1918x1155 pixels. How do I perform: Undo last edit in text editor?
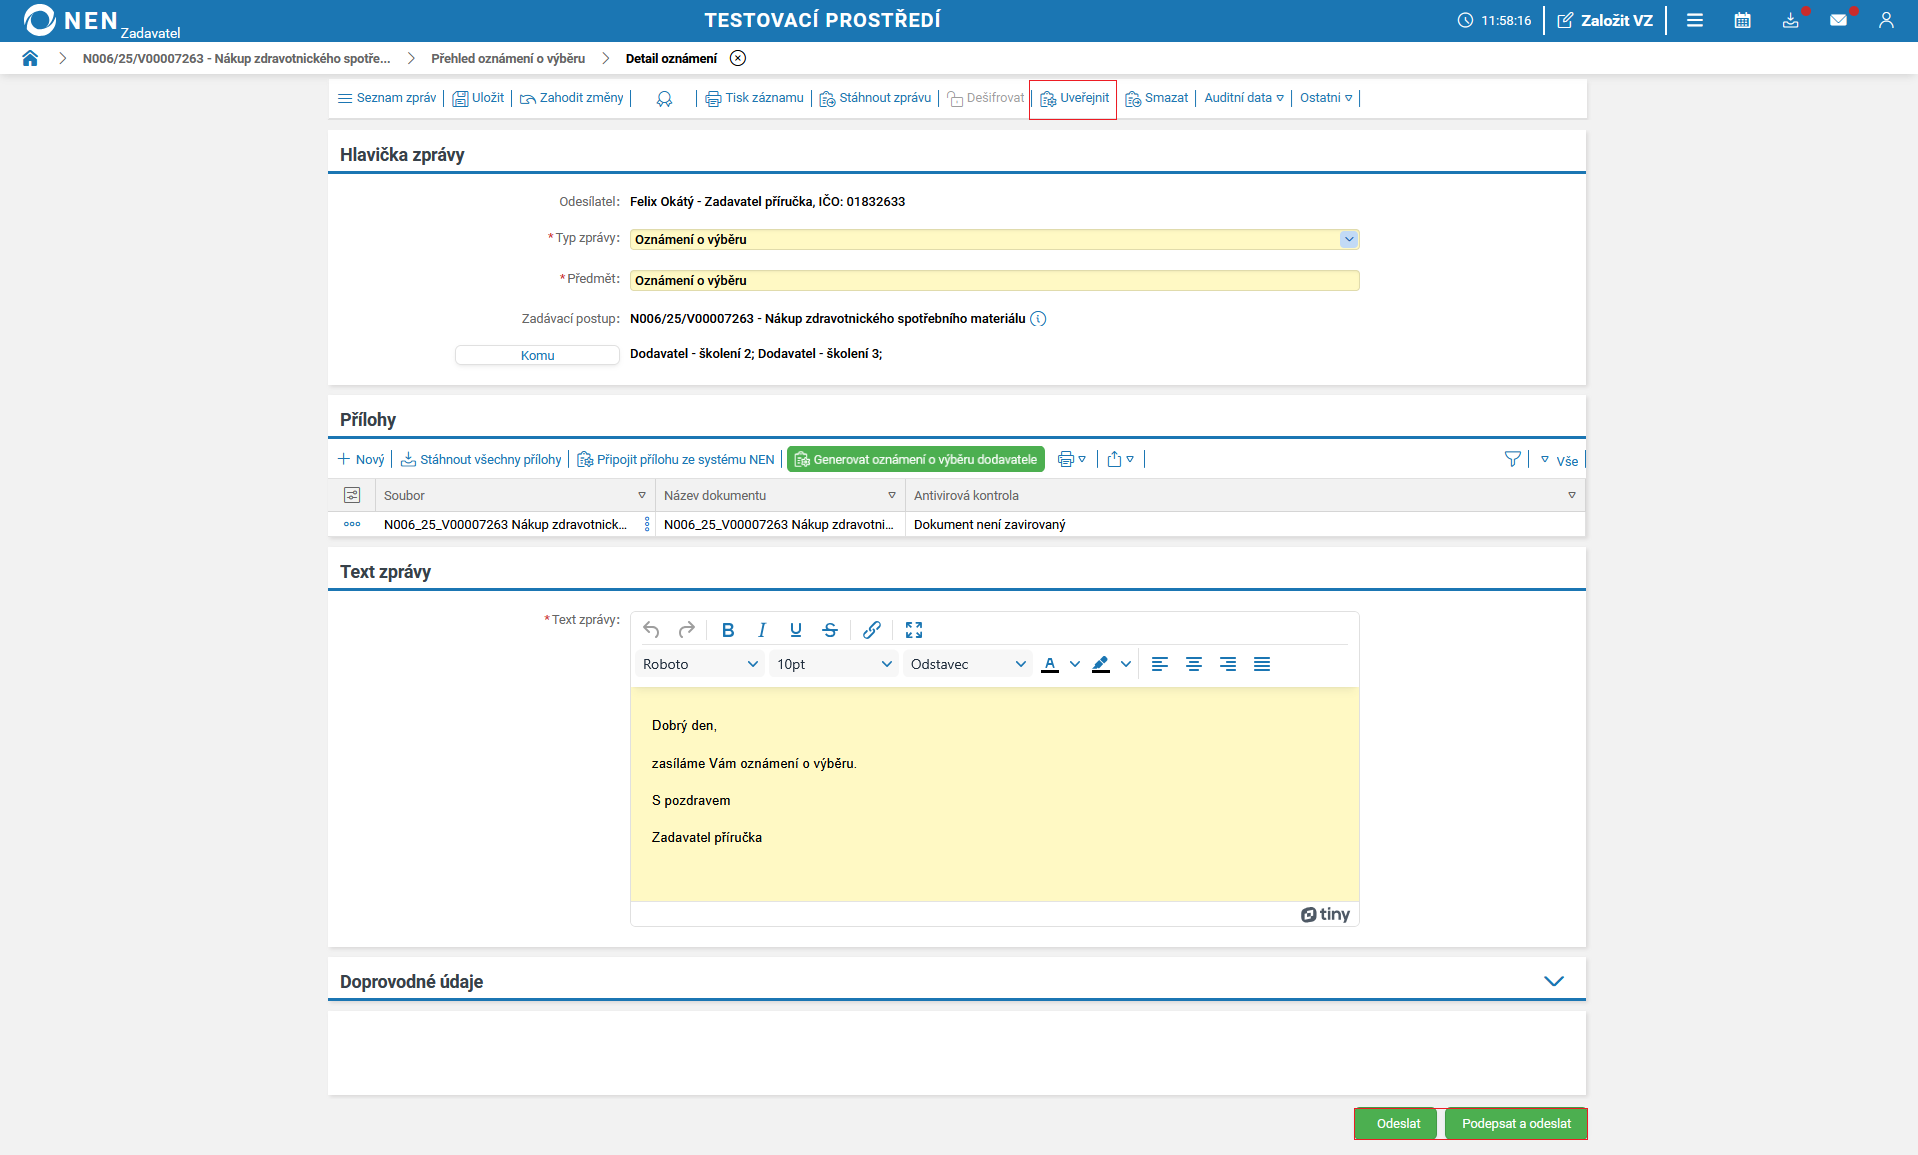click(x=651, y=630)
